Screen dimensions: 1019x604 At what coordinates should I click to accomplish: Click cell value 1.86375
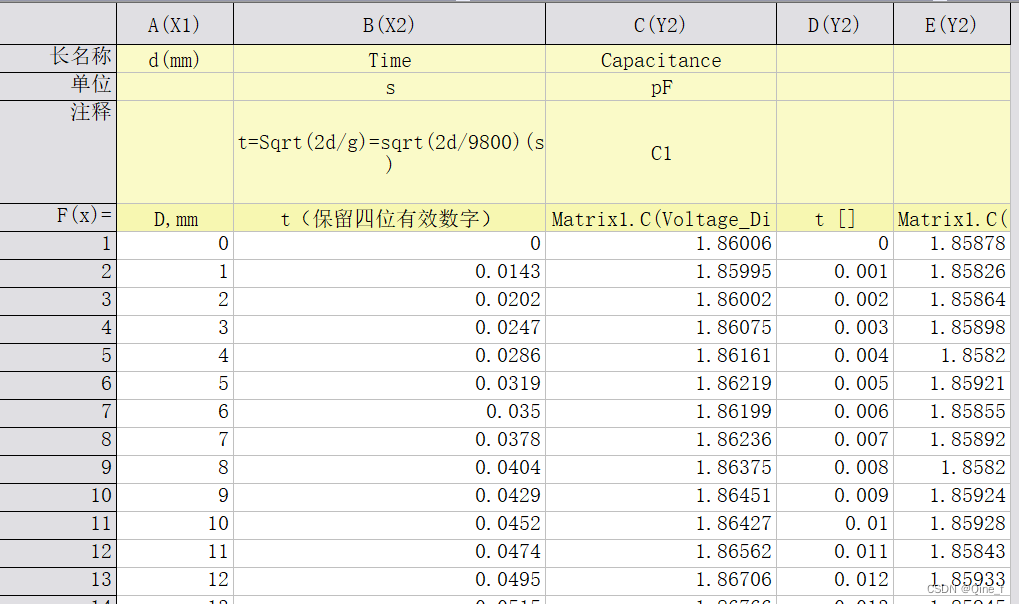point(661,469)
